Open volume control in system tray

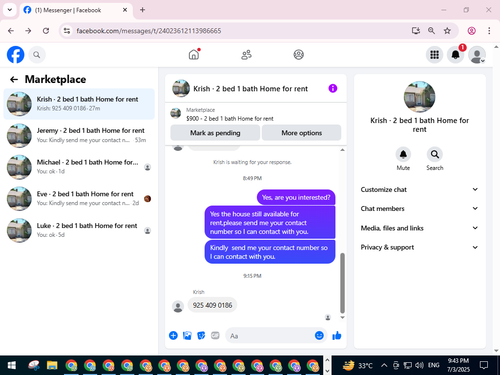tap(419, 366)
